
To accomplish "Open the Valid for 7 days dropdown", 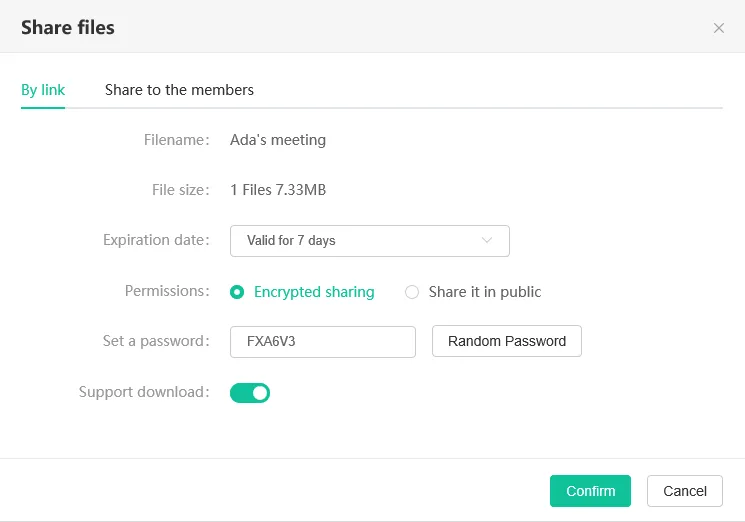I will tap(369, 241).
